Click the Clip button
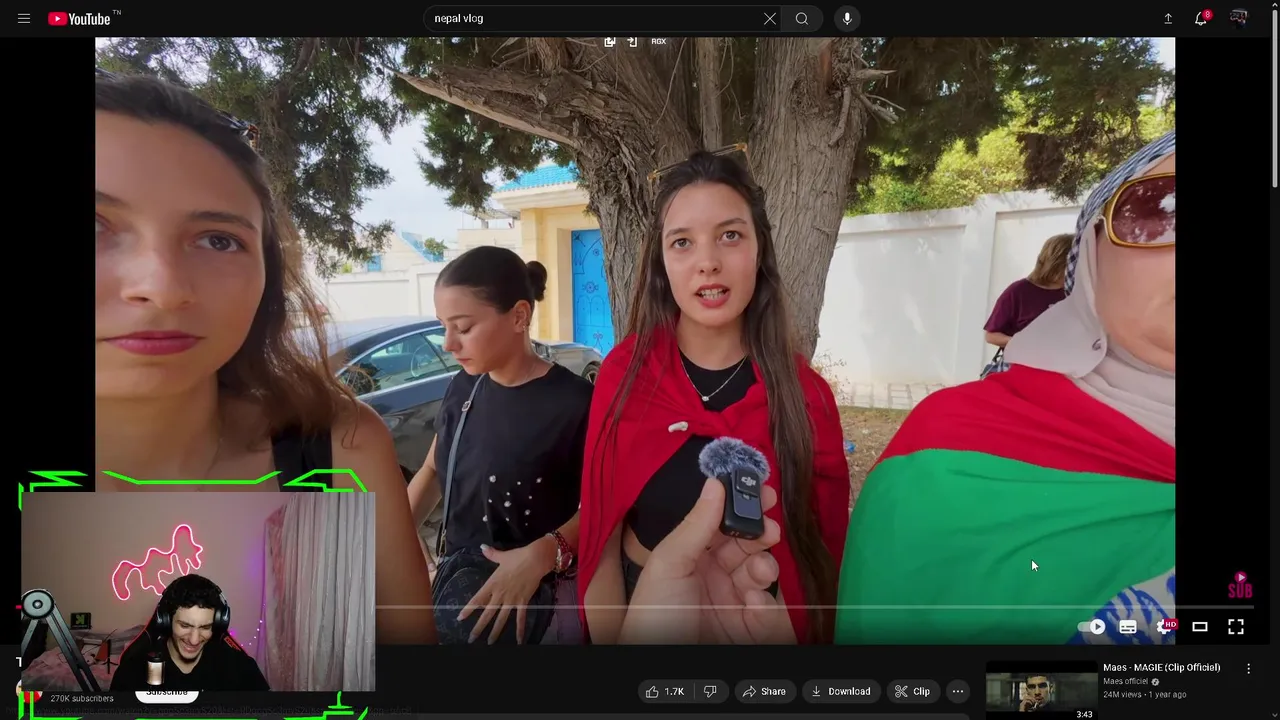This screenshot has height=720, width=1280. point(912,691)
